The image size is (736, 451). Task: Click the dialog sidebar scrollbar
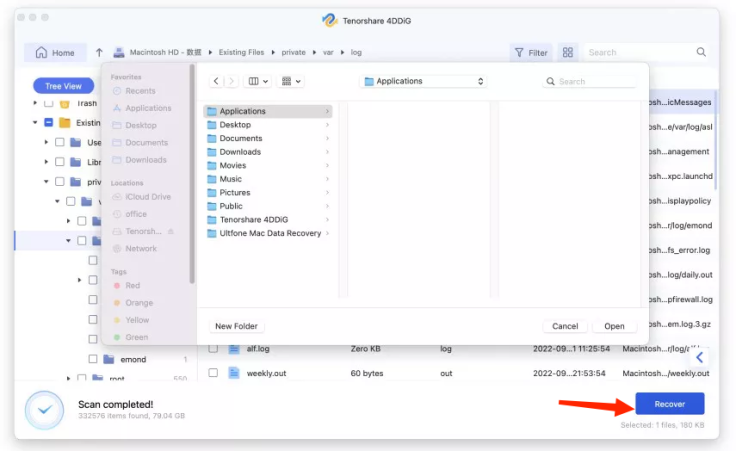(x=192, y=175)
